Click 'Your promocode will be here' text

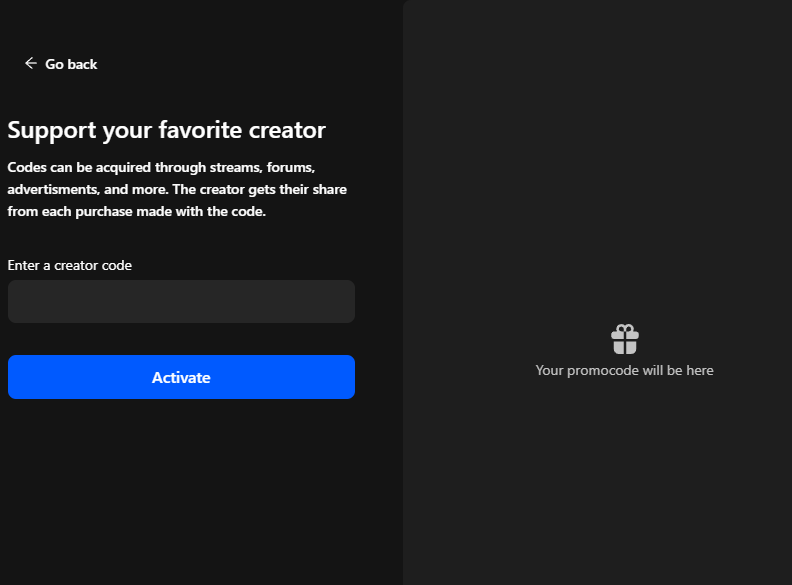624,370
